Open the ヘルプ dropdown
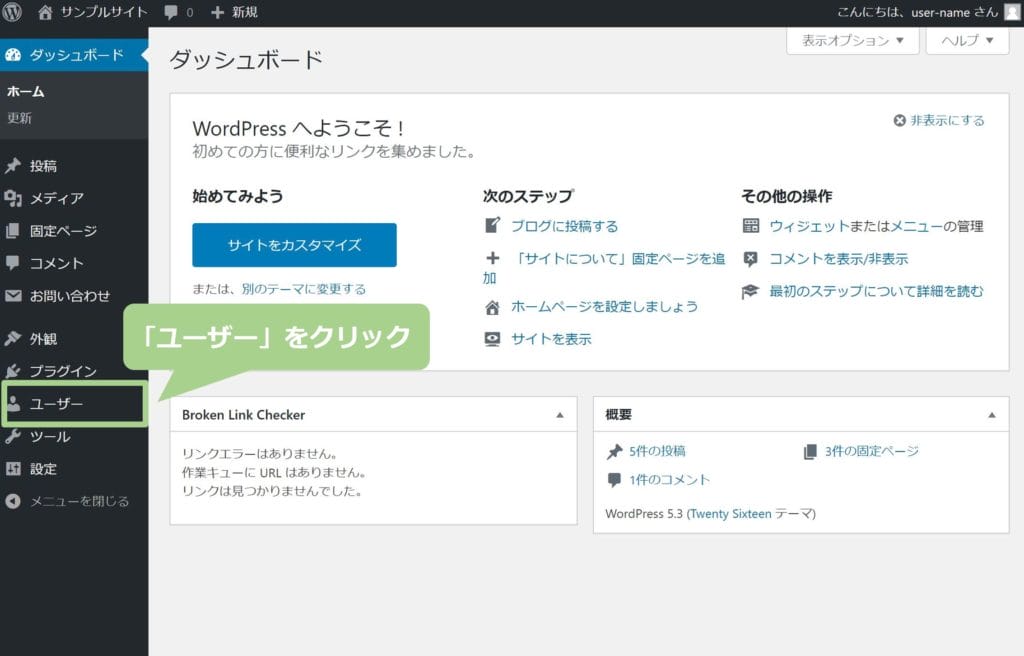Screen dimensions: 1024x656 pos(967,41)
